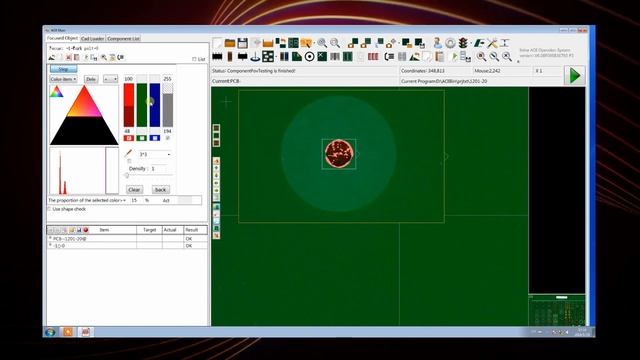Click the traffic light icon in main toolbar

click(463, 43)
